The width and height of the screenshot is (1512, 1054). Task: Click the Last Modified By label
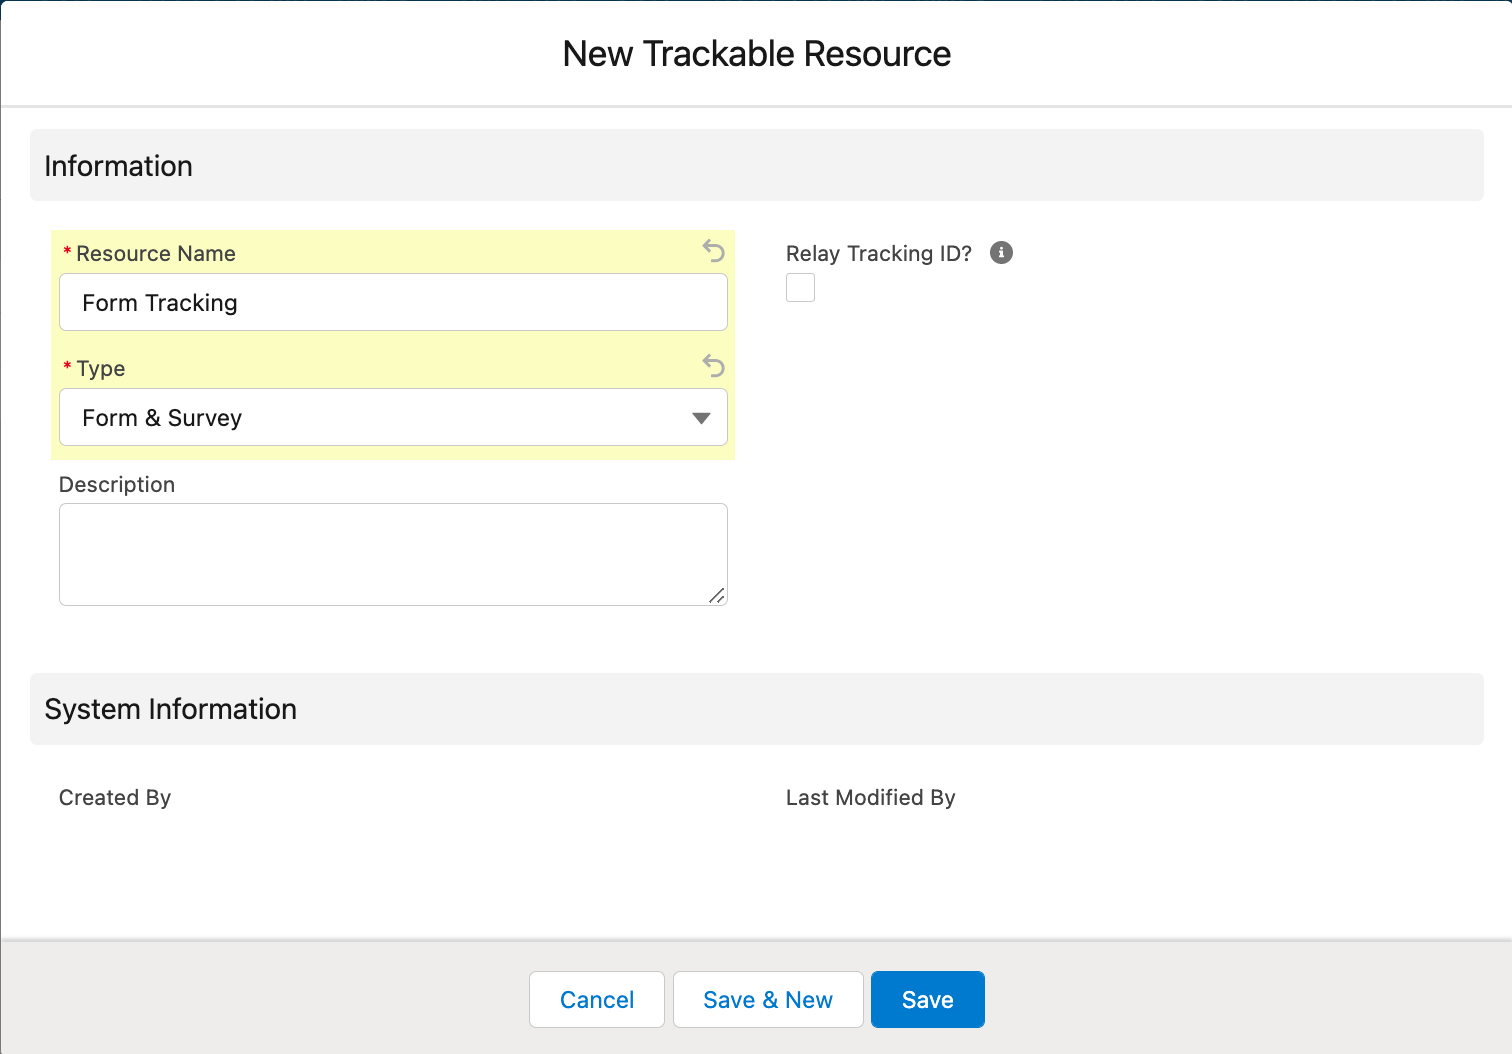pos(871,797)
